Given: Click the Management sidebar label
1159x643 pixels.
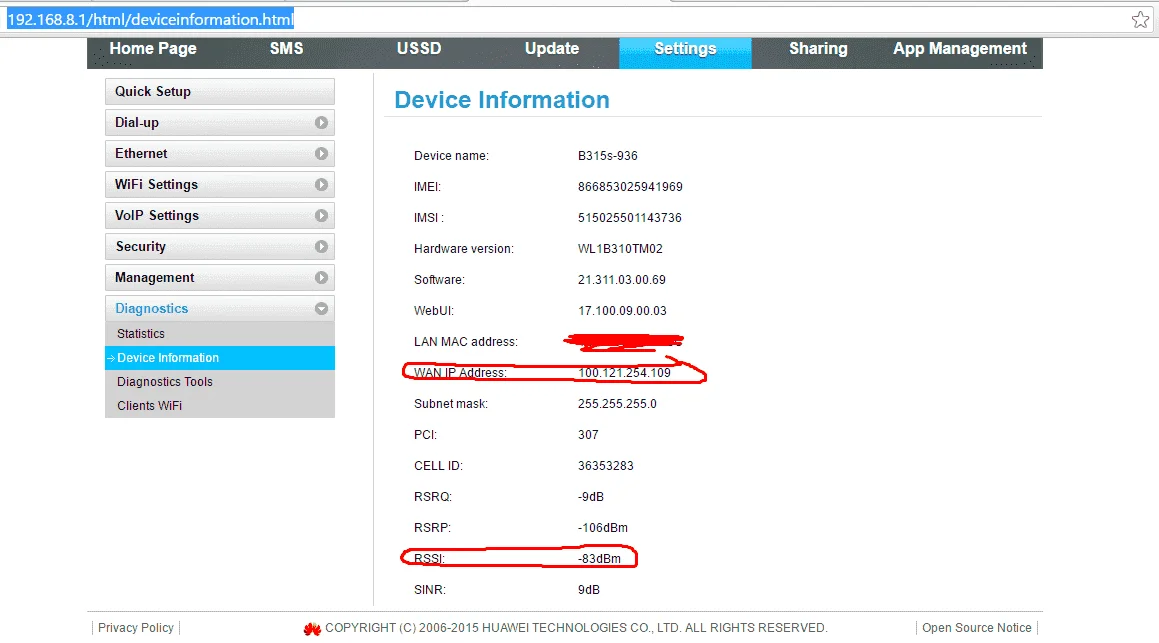Looking at the screenshot, I should pos(154,278).
